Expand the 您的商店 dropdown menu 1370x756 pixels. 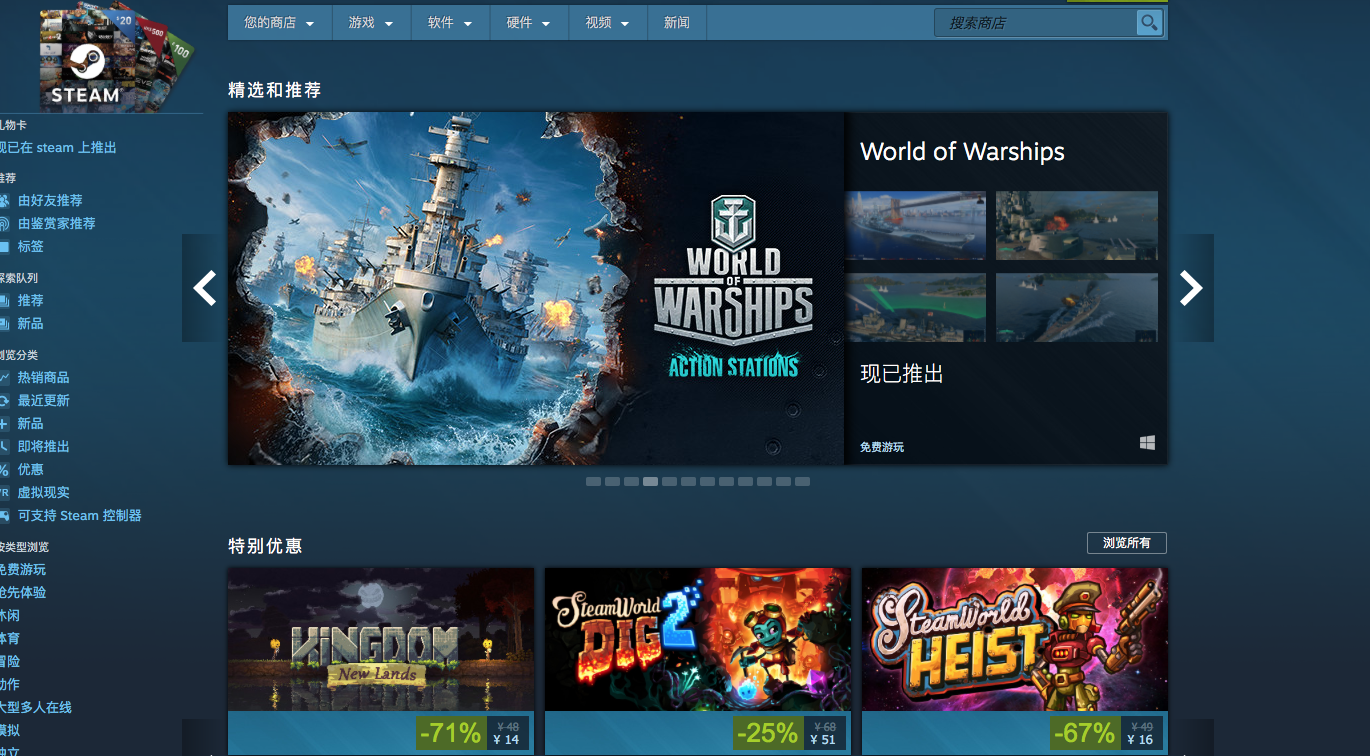[279, 23]
